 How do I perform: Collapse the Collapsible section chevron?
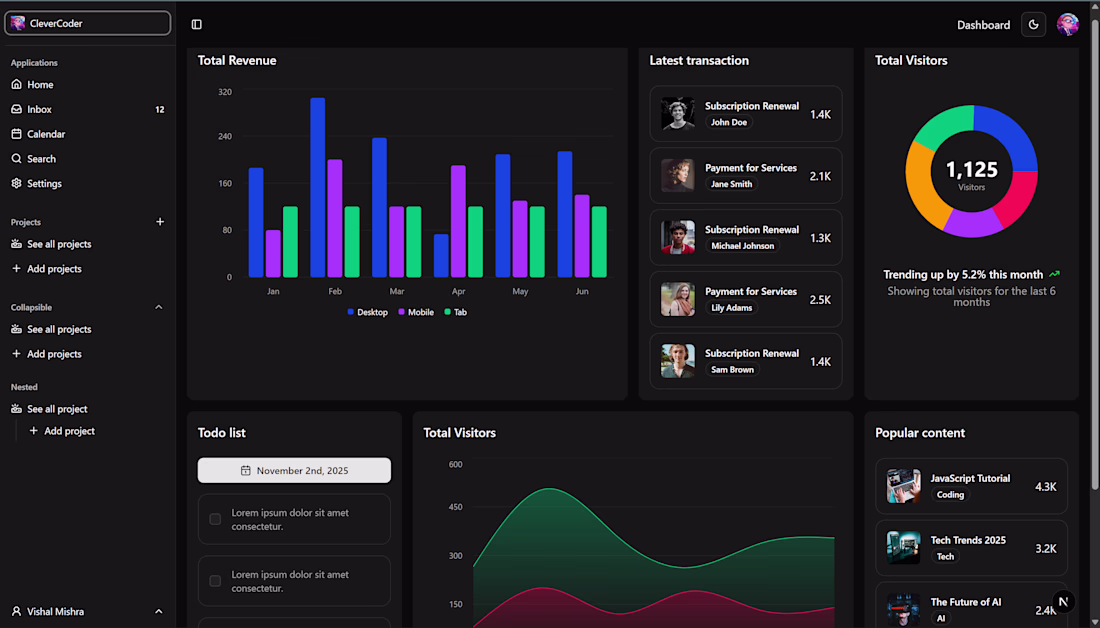[x=159, y=307]
